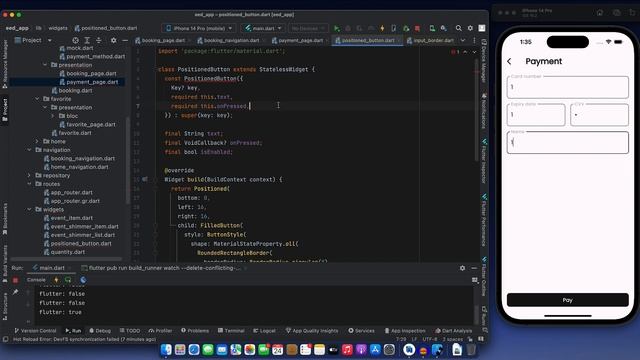The height and width of the screenshot is (360, 640).
Task: Click Hot Reload lightning icon in Run console toolbar
Action: click(x=56, y=280)
